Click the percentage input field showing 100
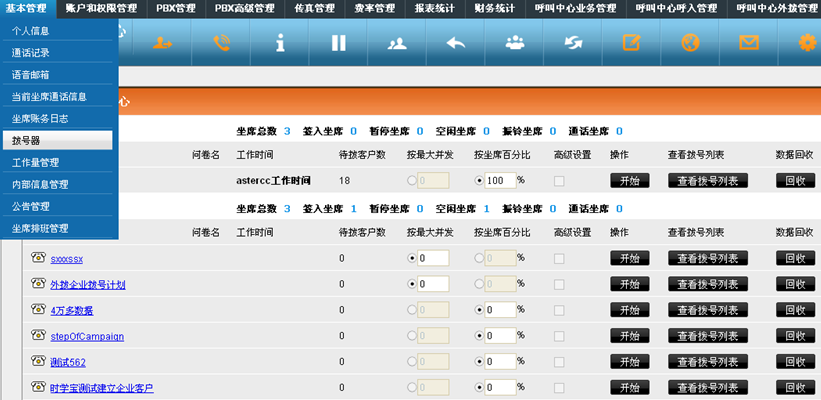Viewport: 821px width, 400px height. click(499, 181)
